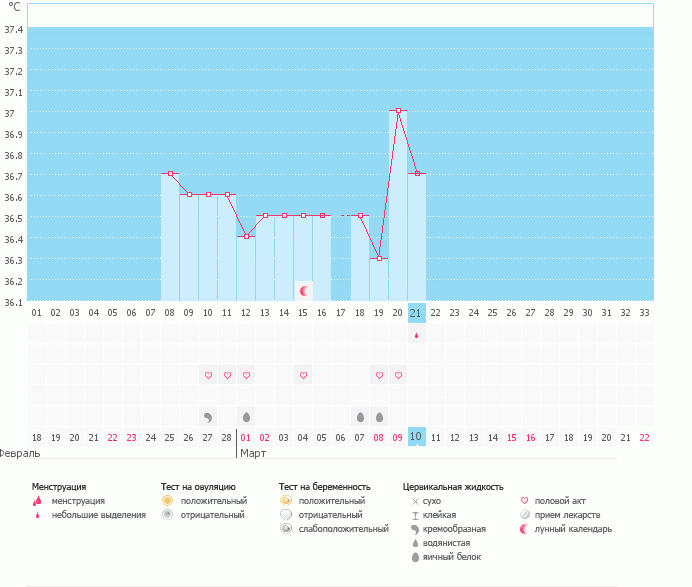
Task: Click the heart icon on cycle day 20
Action: [398, 375]
